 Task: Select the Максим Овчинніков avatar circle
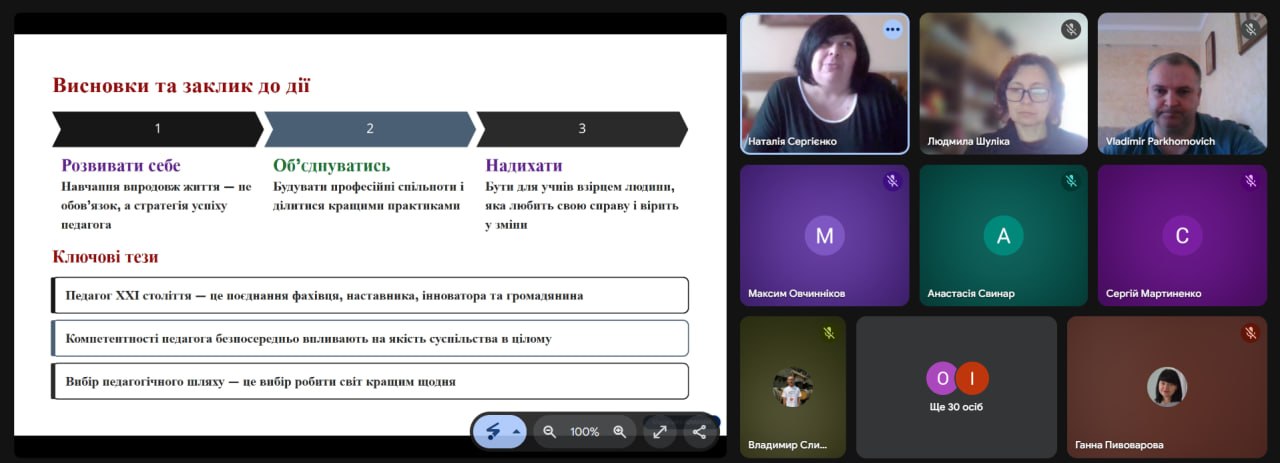tap(824, 236)
